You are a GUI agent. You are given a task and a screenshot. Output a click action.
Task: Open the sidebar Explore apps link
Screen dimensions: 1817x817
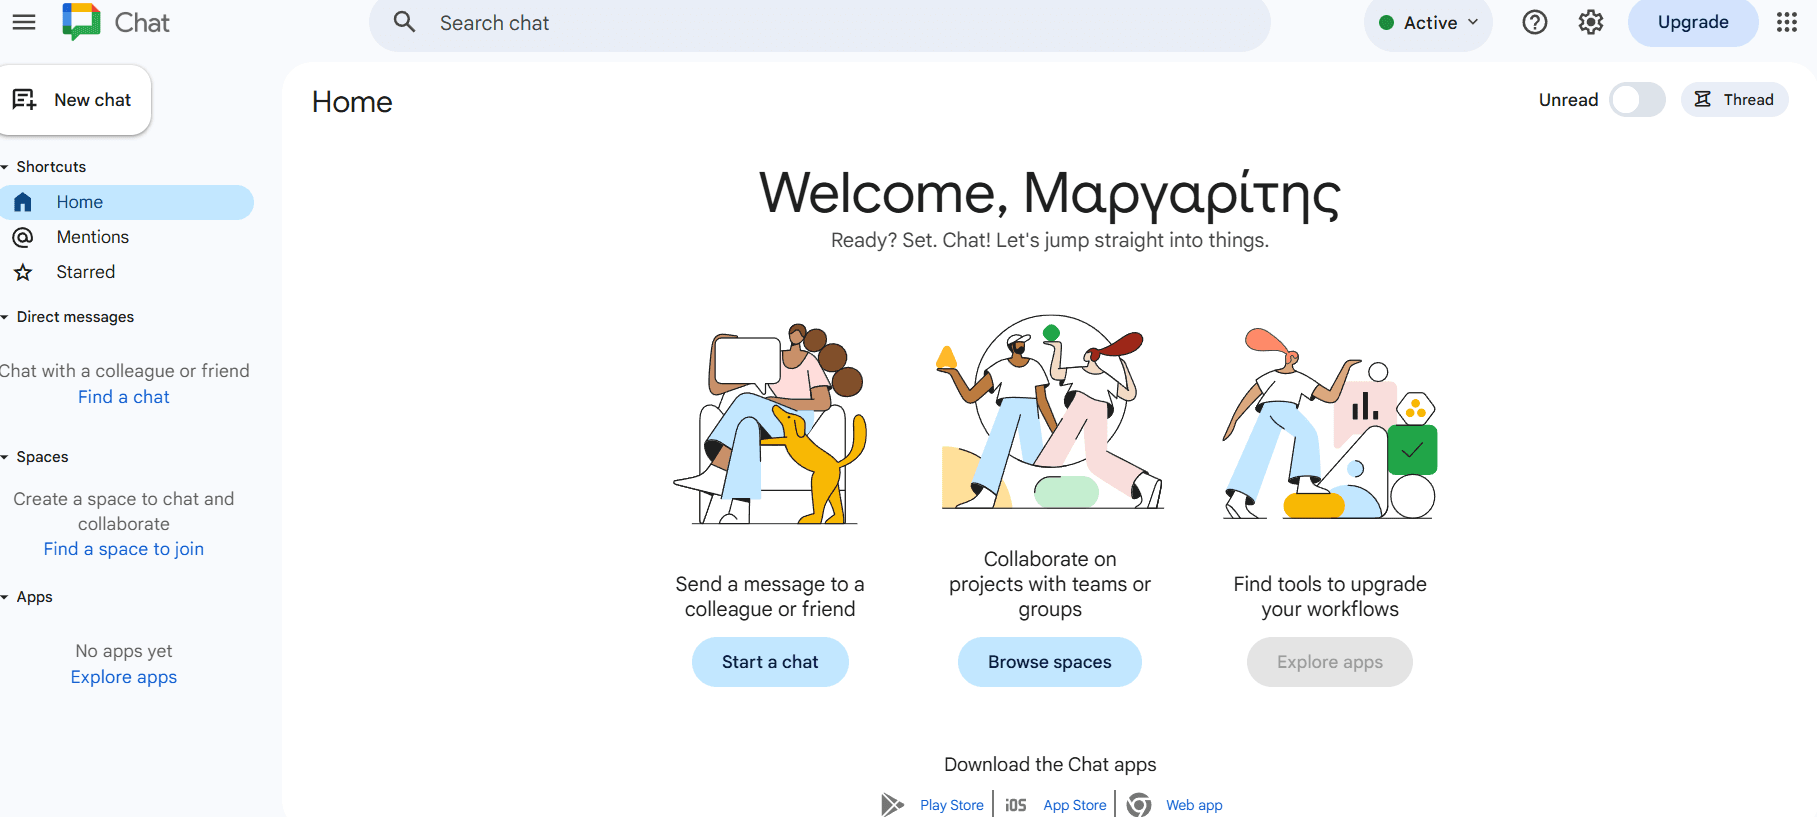pyautogui.click(x=124, y=677)
